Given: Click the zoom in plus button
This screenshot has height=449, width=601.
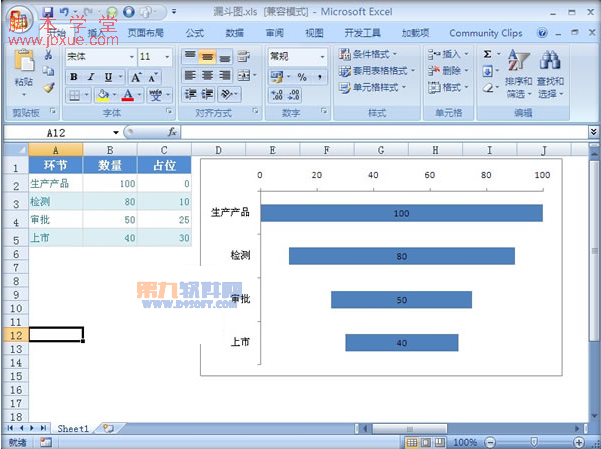Looking at the screenshot, I should pyautogui.click(x=579, y=442).
